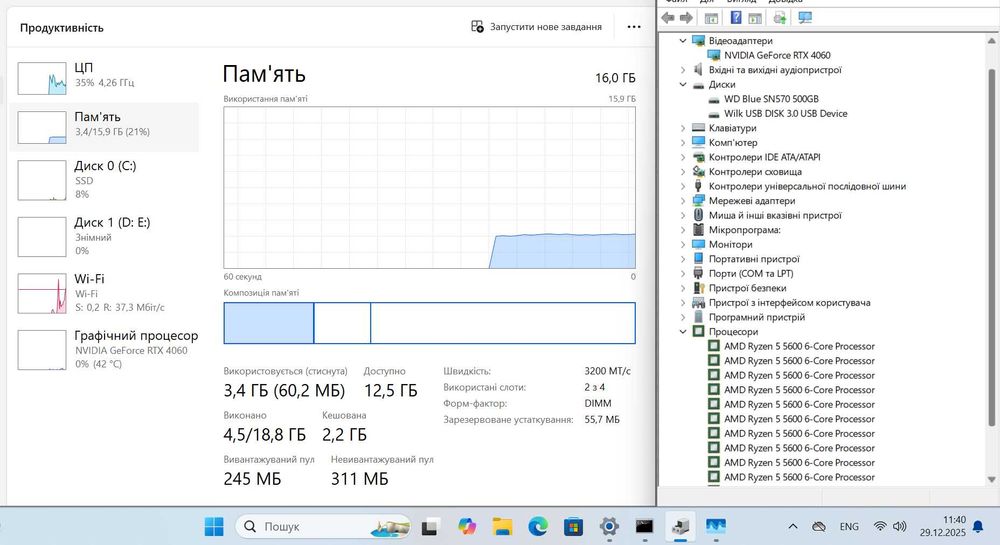1000x545 pixels.
Task: Click the scroll-down arrow in Device Manager
Action: click(x=991, y=479)
